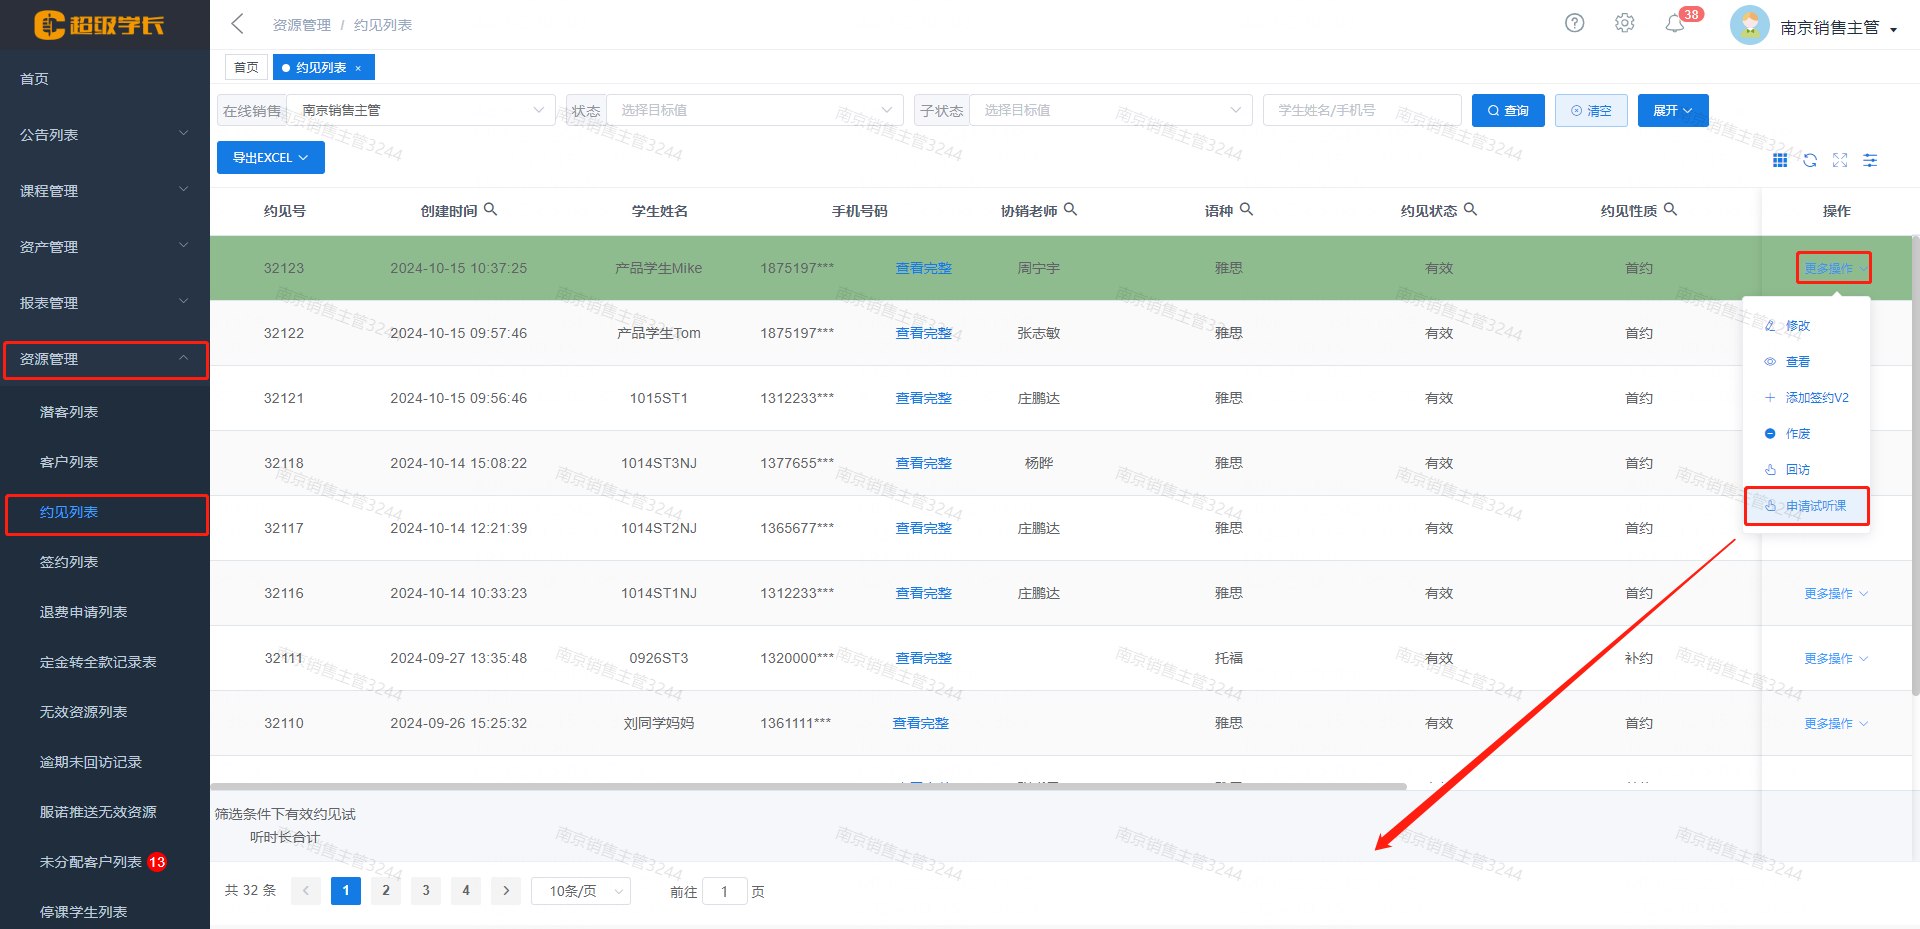The height and width of the screenshot is (929, 1920).
Task: Toggle fullscreen table view
Action: click(1840, 160)
